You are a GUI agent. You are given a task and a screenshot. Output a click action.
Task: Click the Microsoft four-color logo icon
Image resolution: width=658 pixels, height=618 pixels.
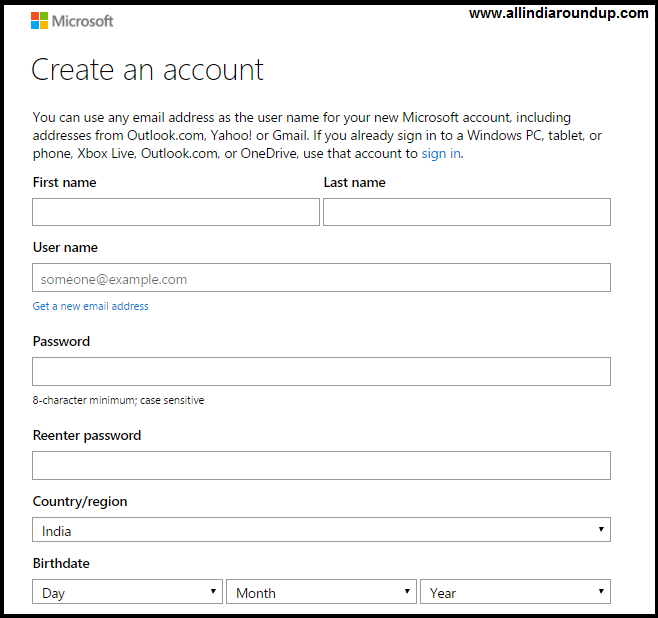[x=39, y=21]
